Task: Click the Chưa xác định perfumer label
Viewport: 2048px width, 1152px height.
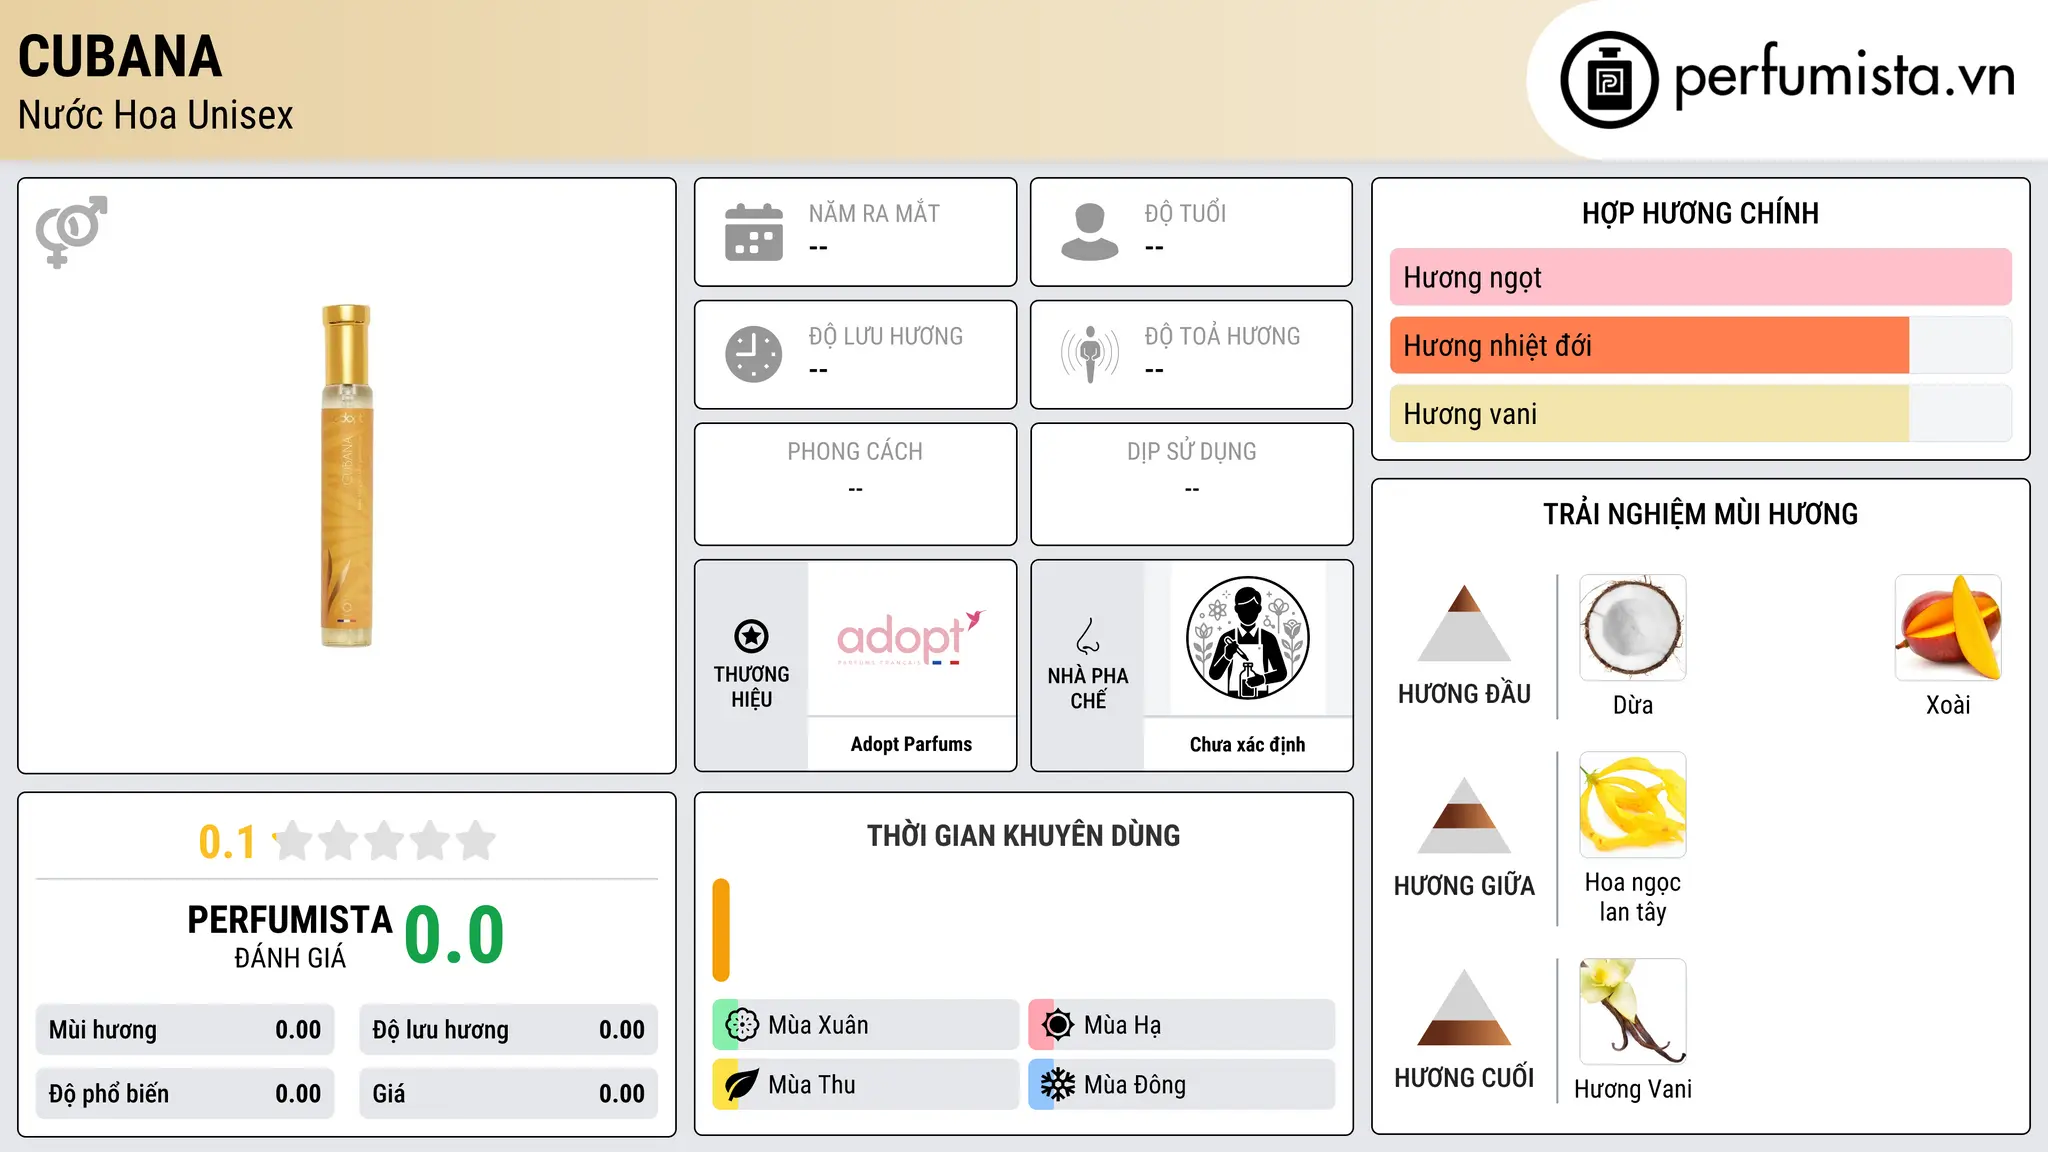Action: 1247,744
